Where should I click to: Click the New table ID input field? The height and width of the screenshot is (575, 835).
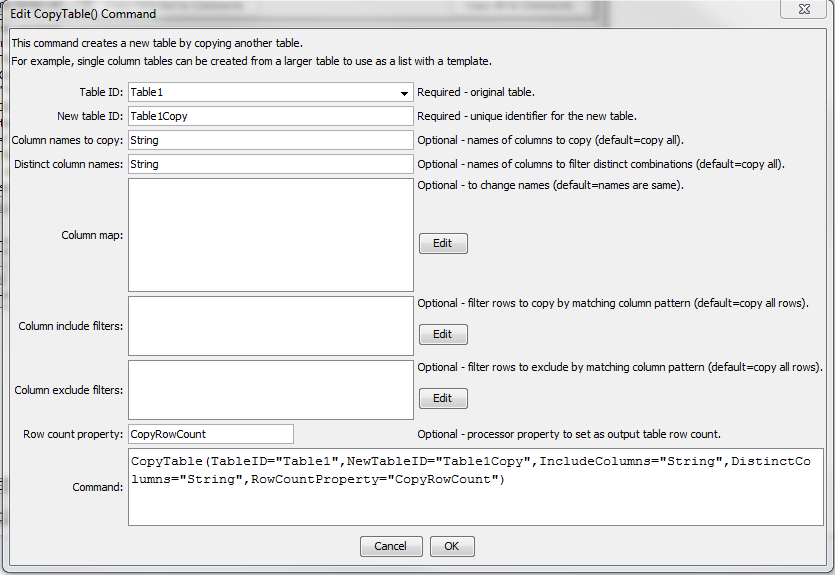[271, 116]
